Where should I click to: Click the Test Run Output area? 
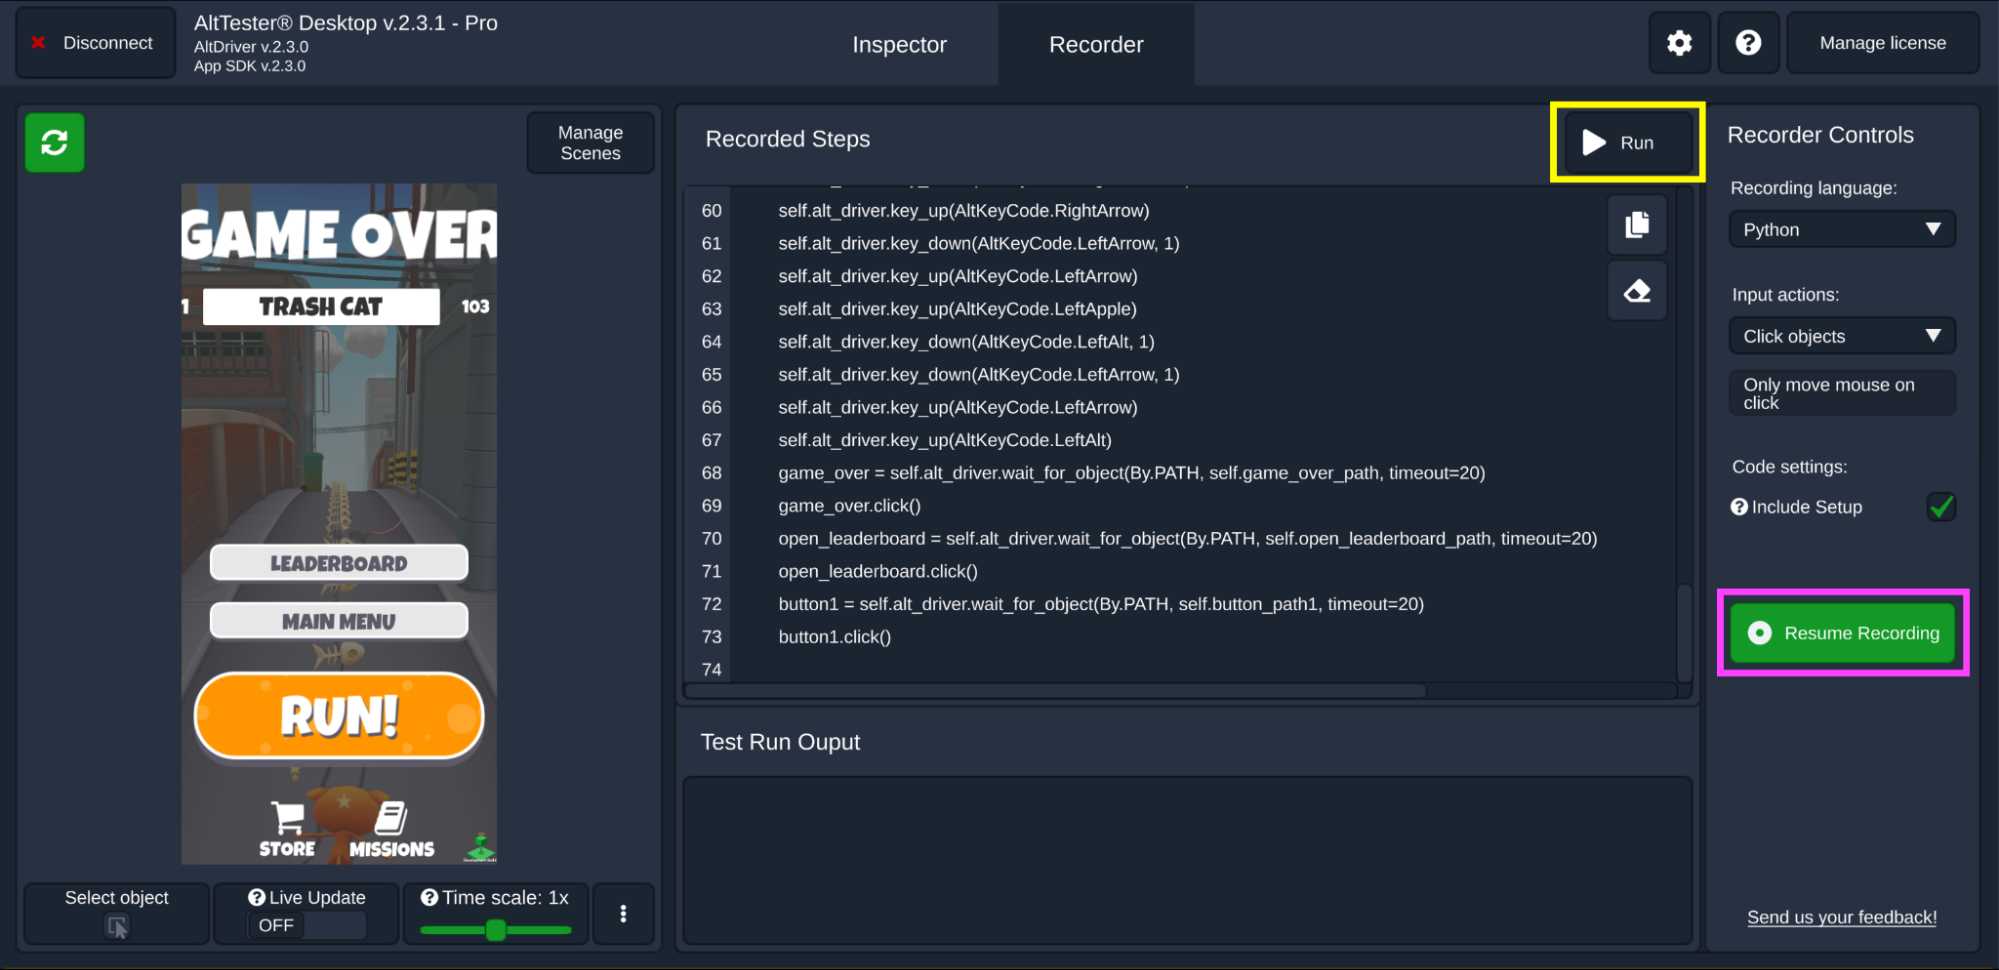tap(1187, 860)
